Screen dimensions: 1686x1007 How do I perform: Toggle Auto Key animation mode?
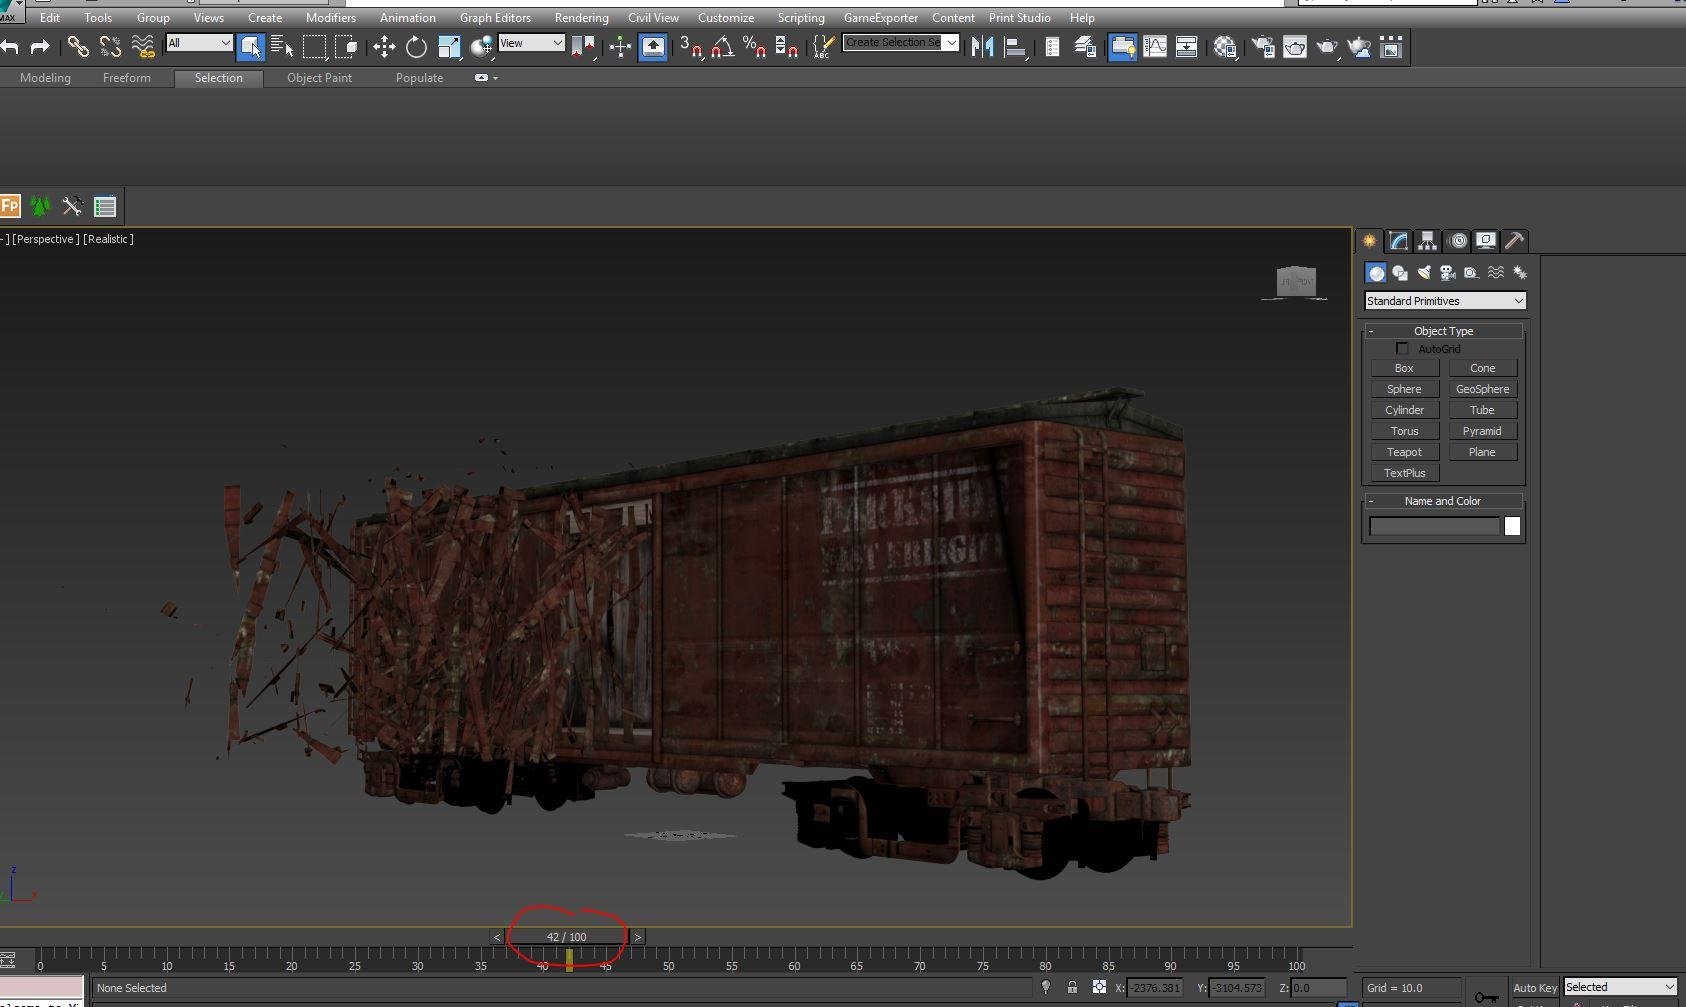[1534, 988]
